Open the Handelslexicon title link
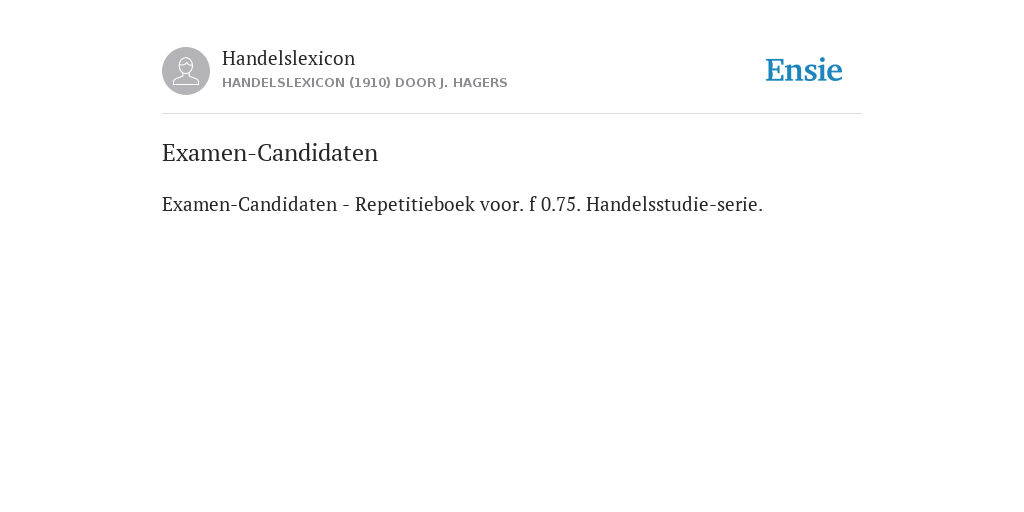 [289, 58]
